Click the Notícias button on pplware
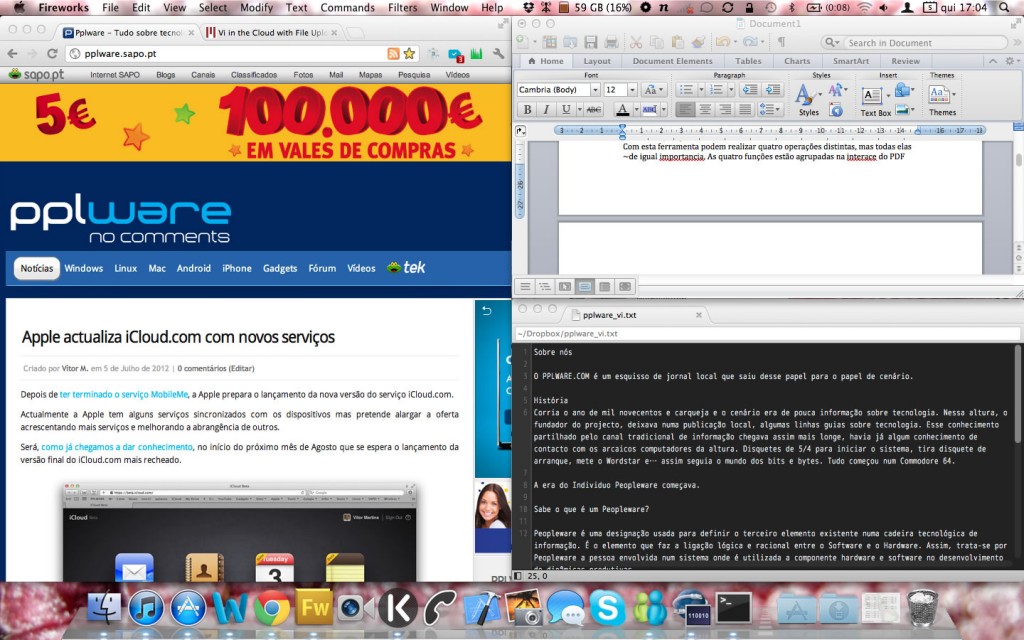 click(37, 268)
